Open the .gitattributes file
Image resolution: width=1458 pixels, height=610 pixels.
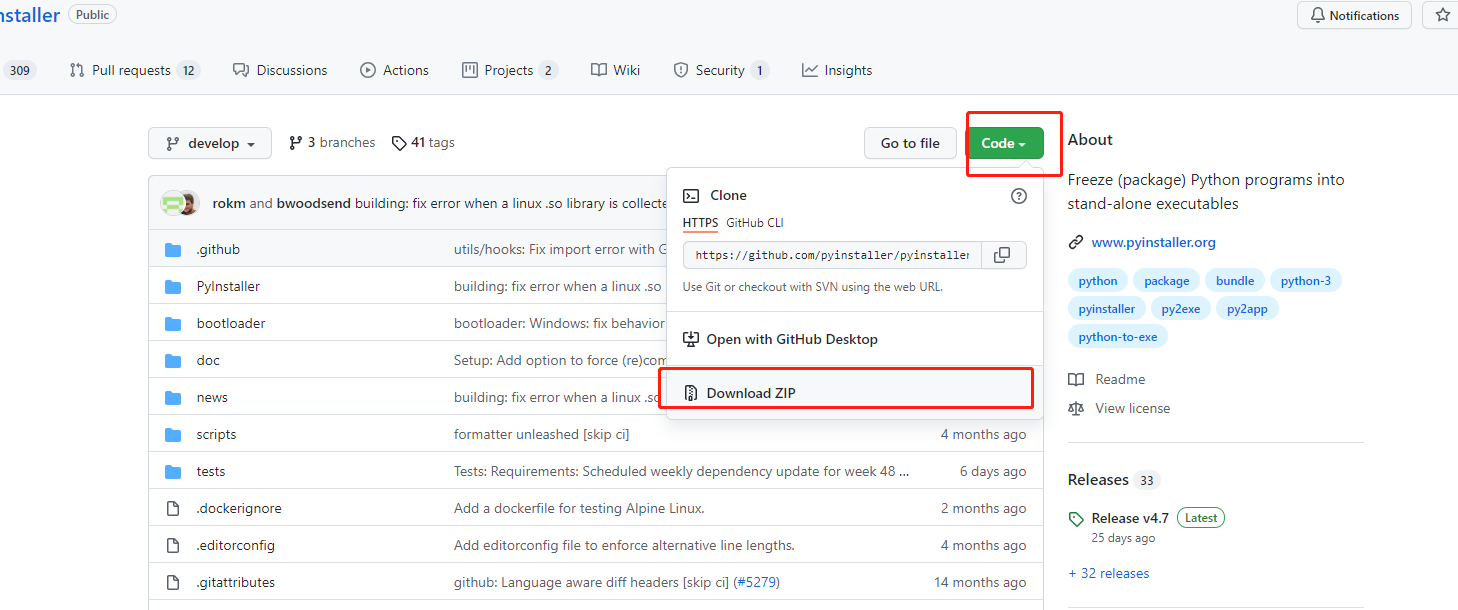pyautogui.click(x=235, y=582)
